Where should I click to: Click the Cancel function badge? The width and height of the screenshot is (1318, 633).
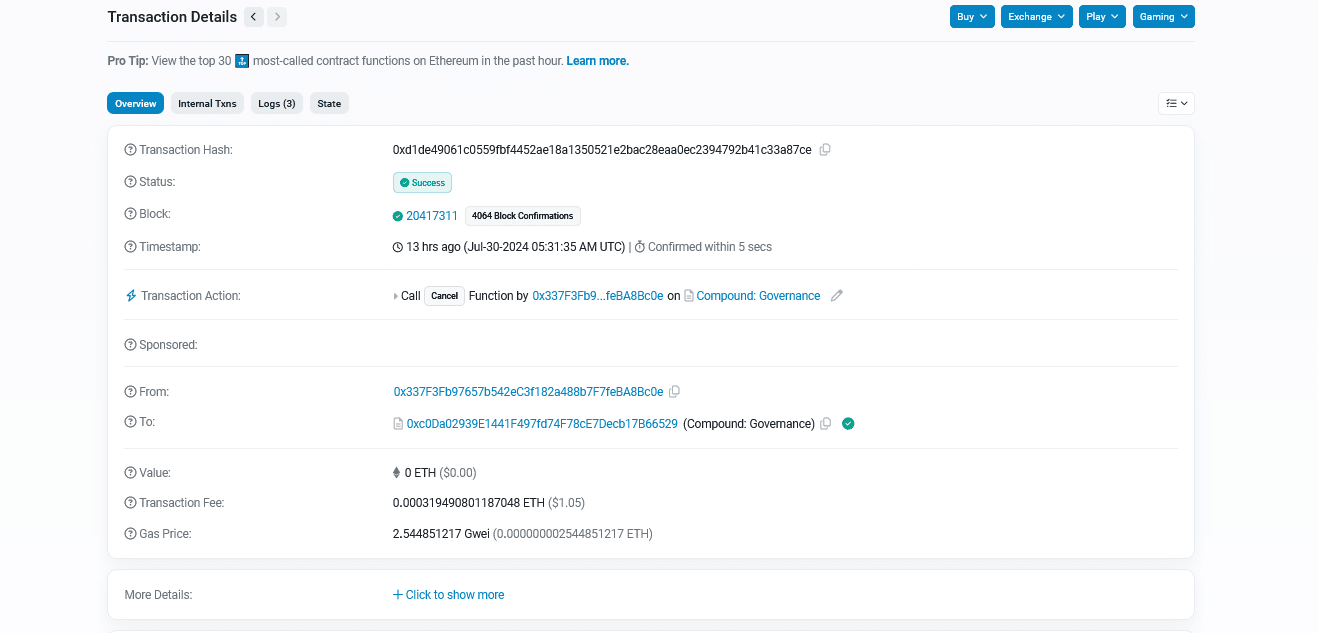[445, 296]
